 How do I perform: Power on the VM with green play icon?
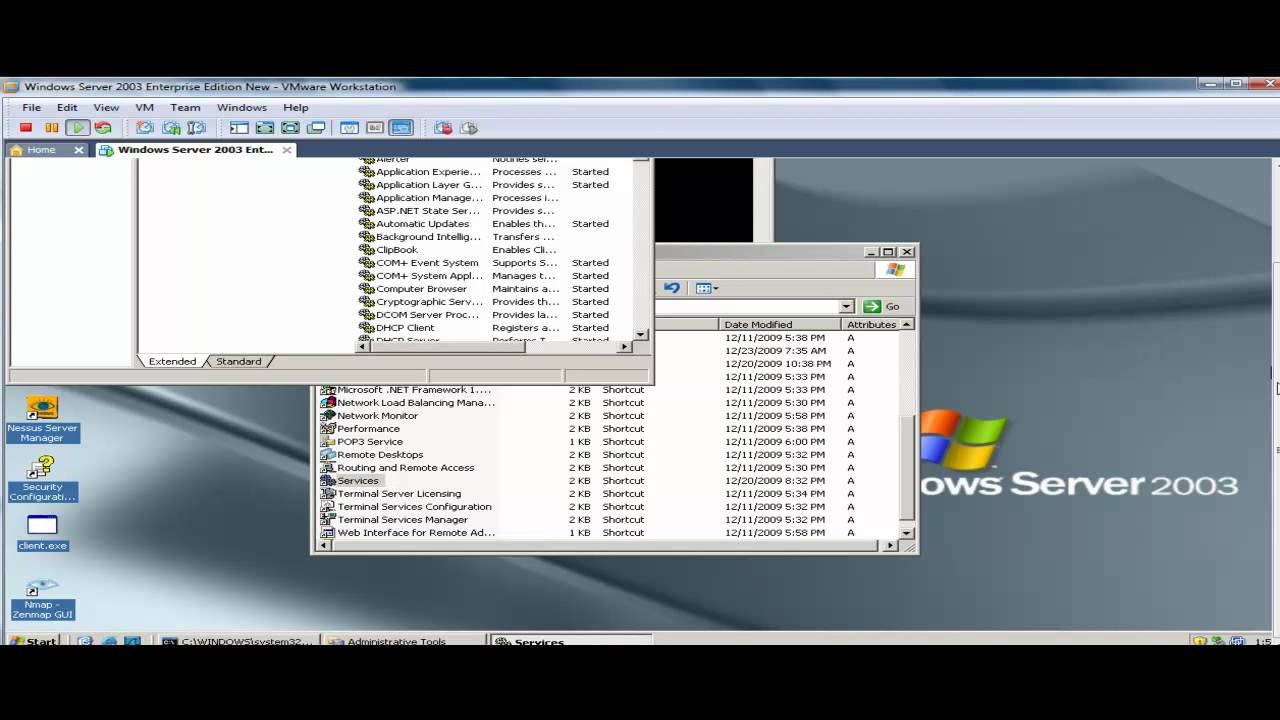[x=78, y=128]
